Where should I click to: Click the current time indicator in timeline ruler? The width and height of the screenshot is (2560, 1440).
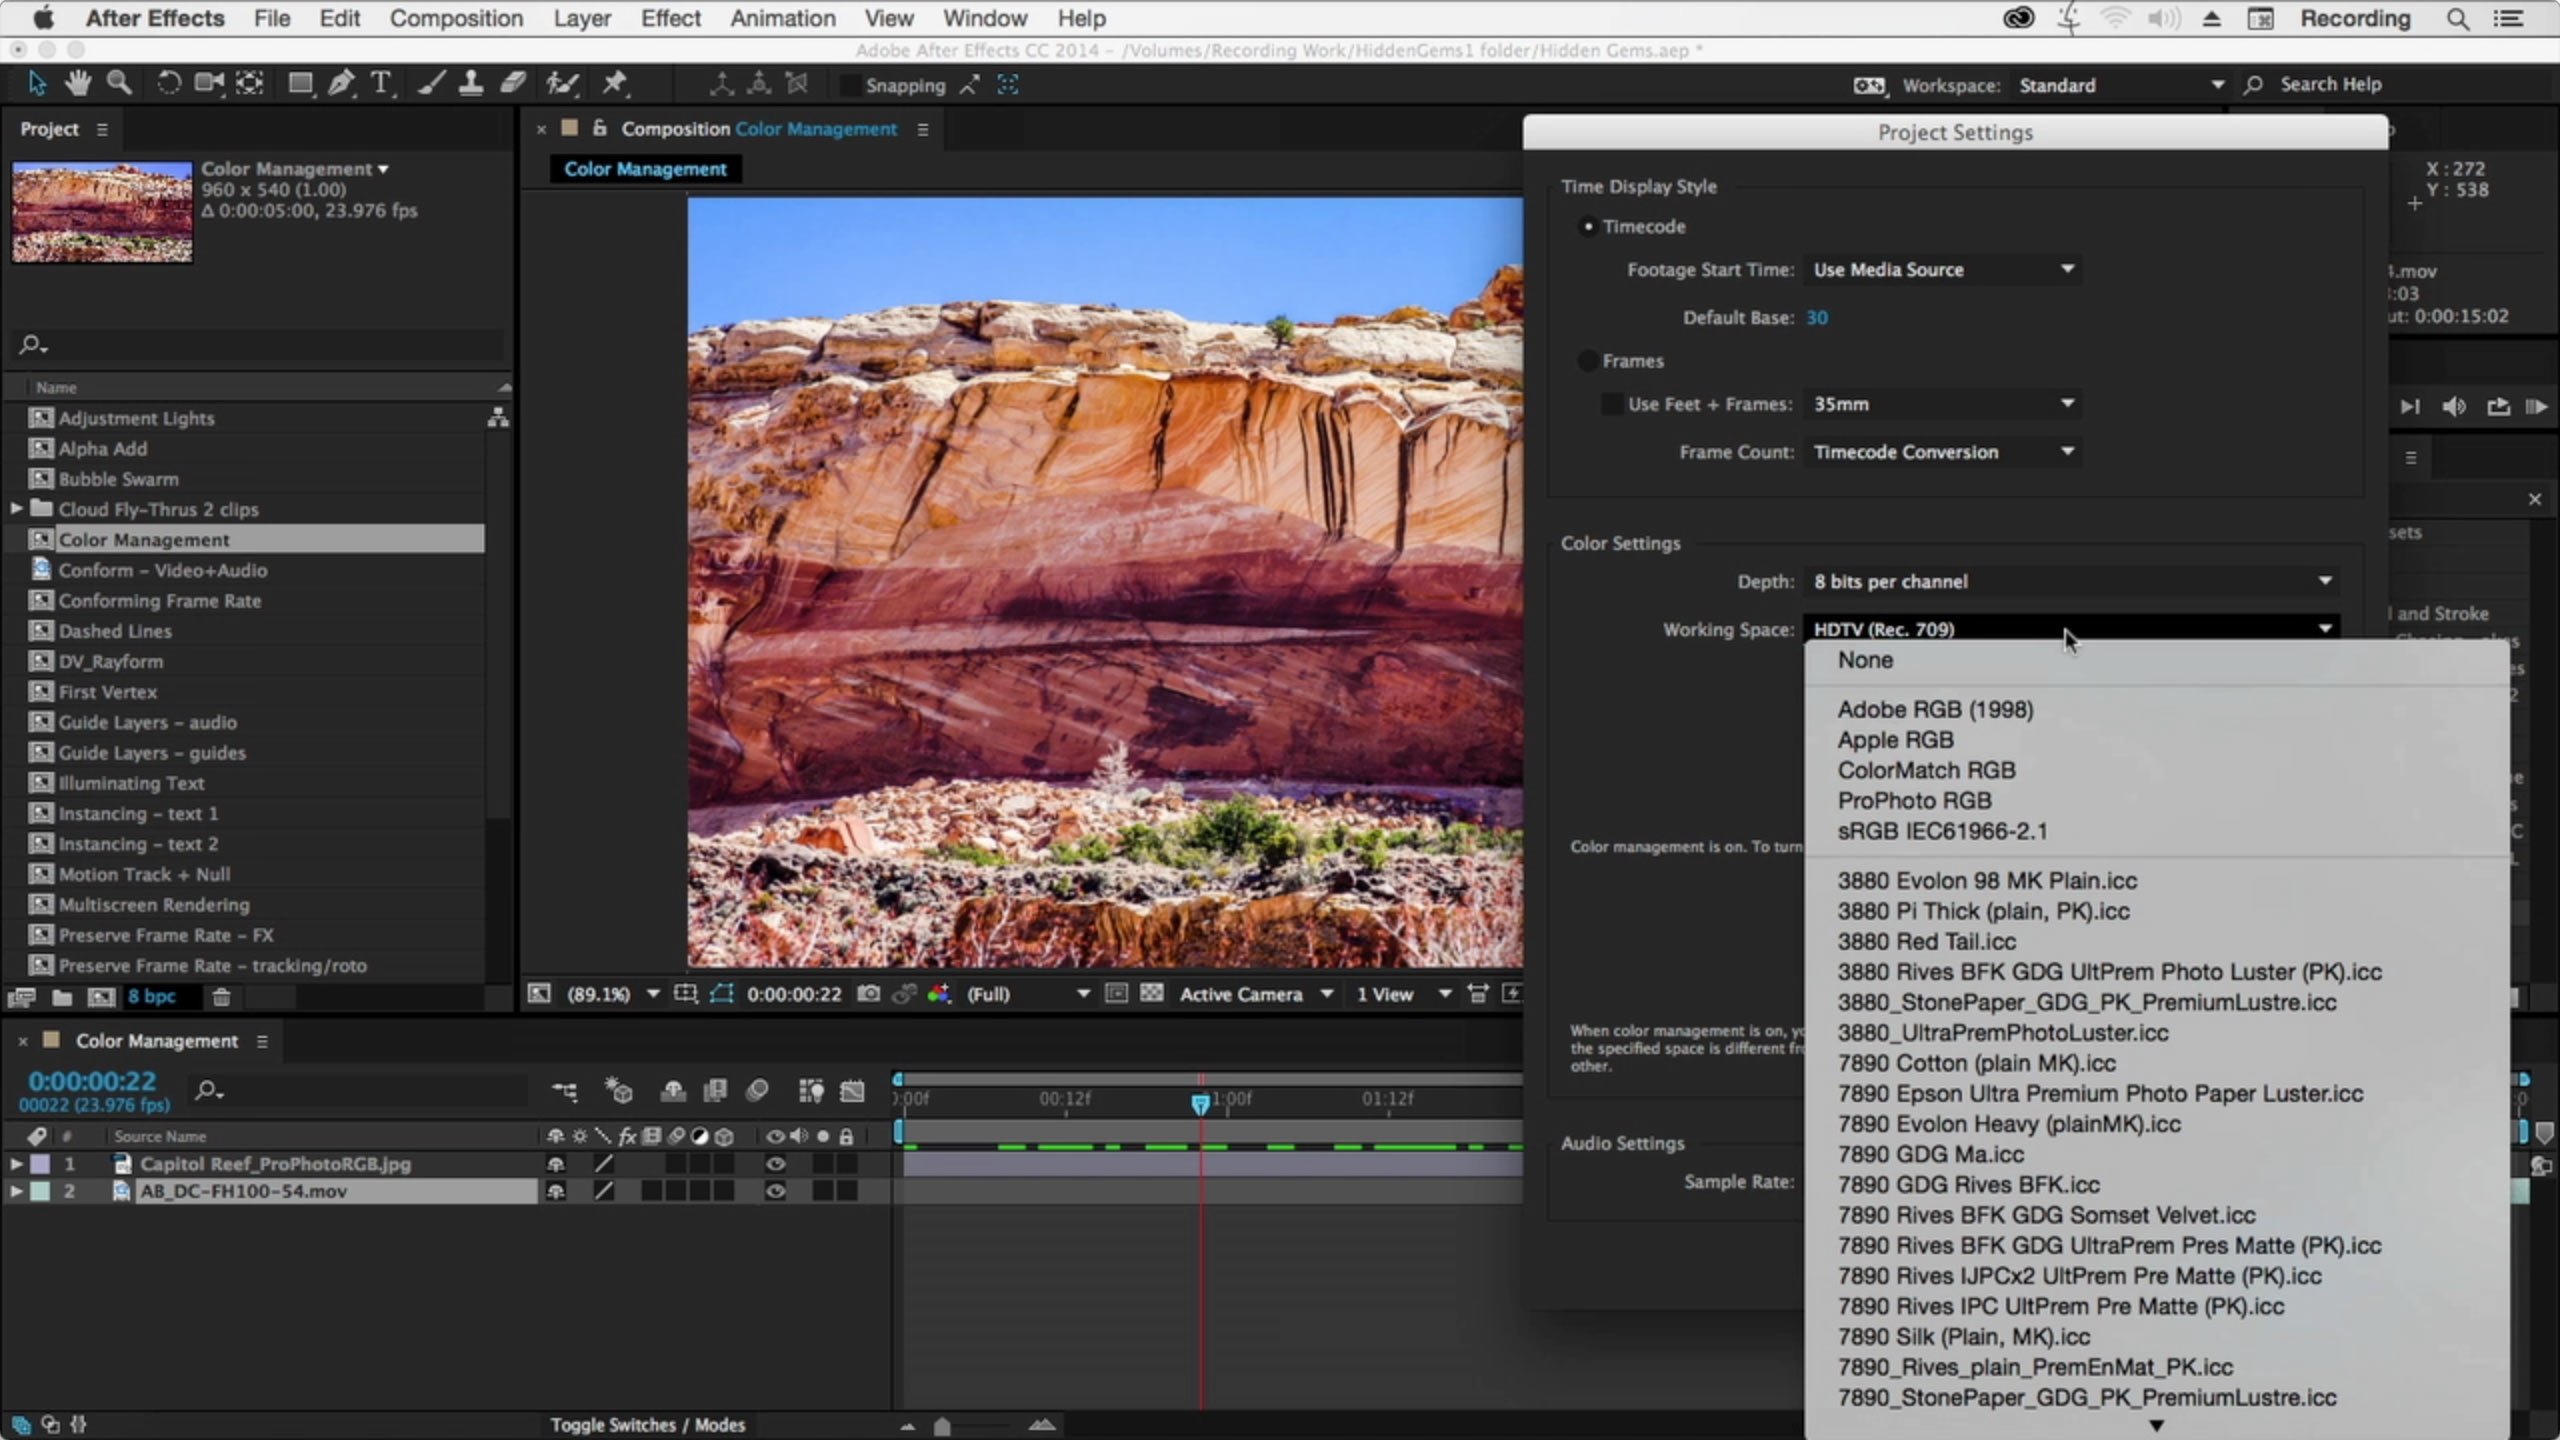[1200, 1103]
